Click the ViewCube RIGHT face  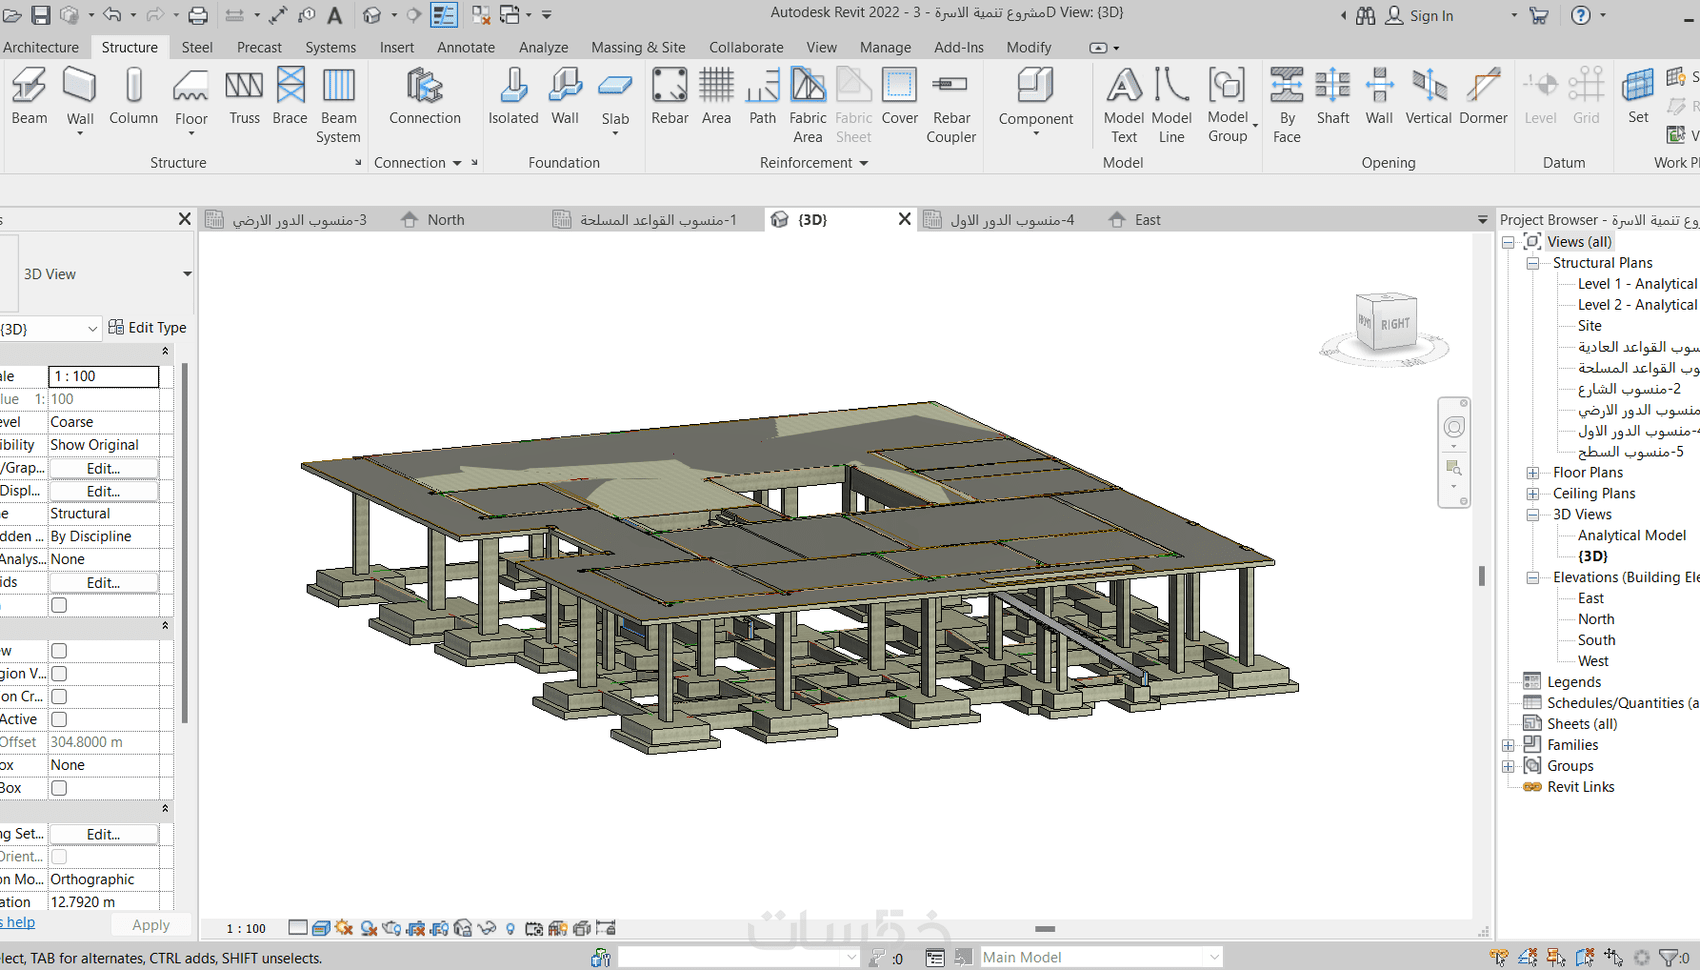(1394, 324)
